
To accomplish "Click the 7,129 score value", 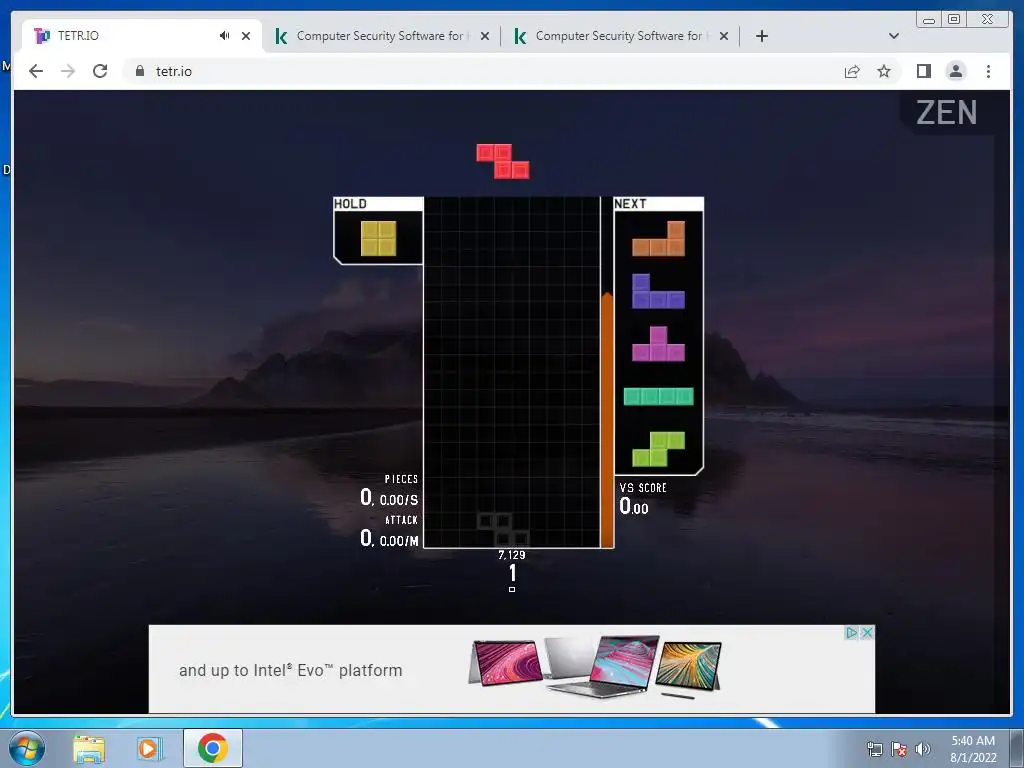I will point(511,555).
